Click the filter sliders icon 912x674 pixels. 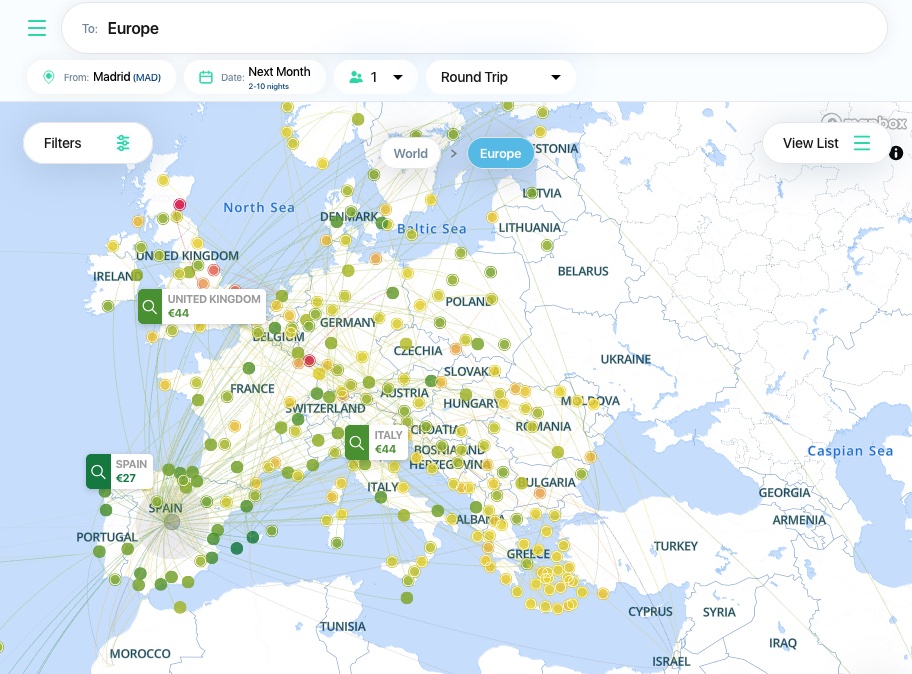123,143
